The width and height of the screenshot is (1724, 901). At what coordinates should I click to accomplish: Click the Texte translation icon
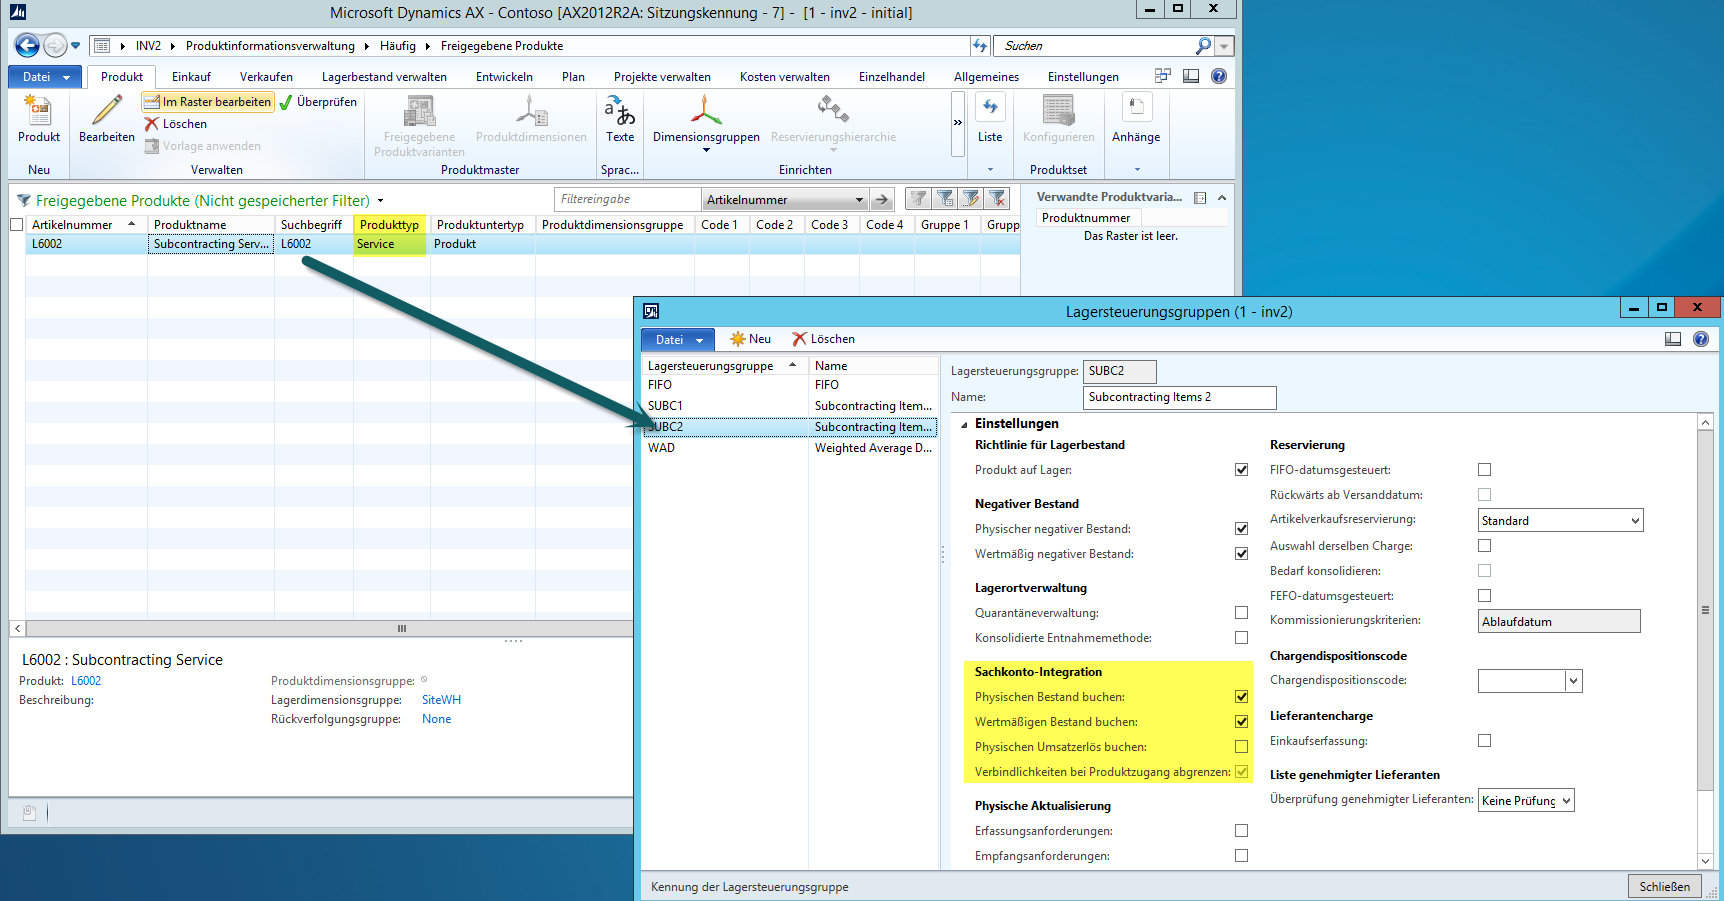tap(619, 111)
